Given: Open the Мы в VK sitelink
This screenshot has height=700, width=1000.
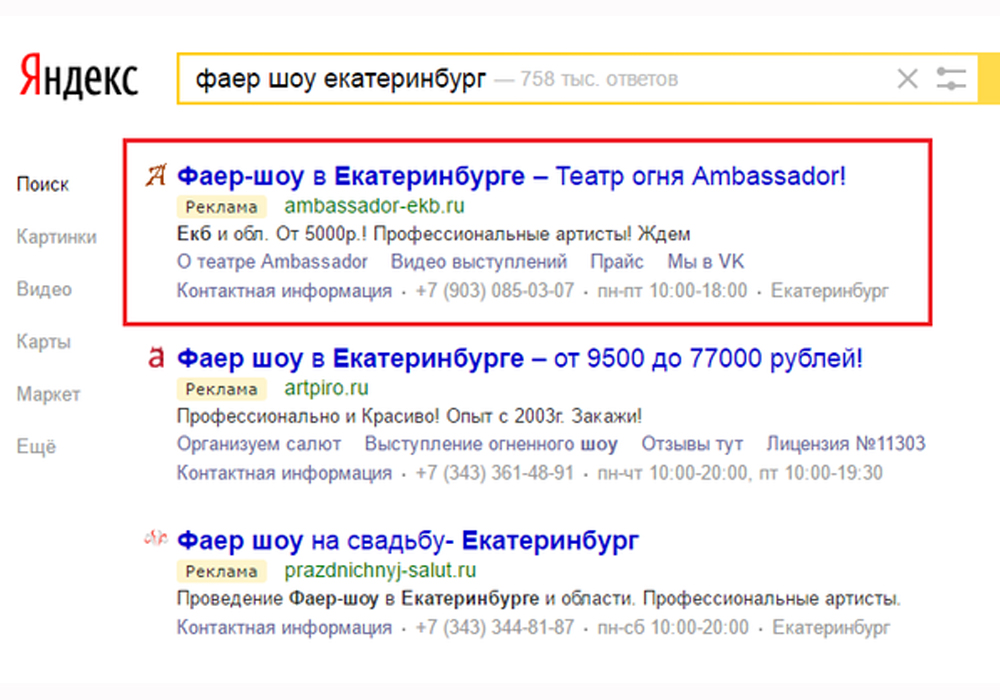Looking at the screenshot, I should click(706, 261).
